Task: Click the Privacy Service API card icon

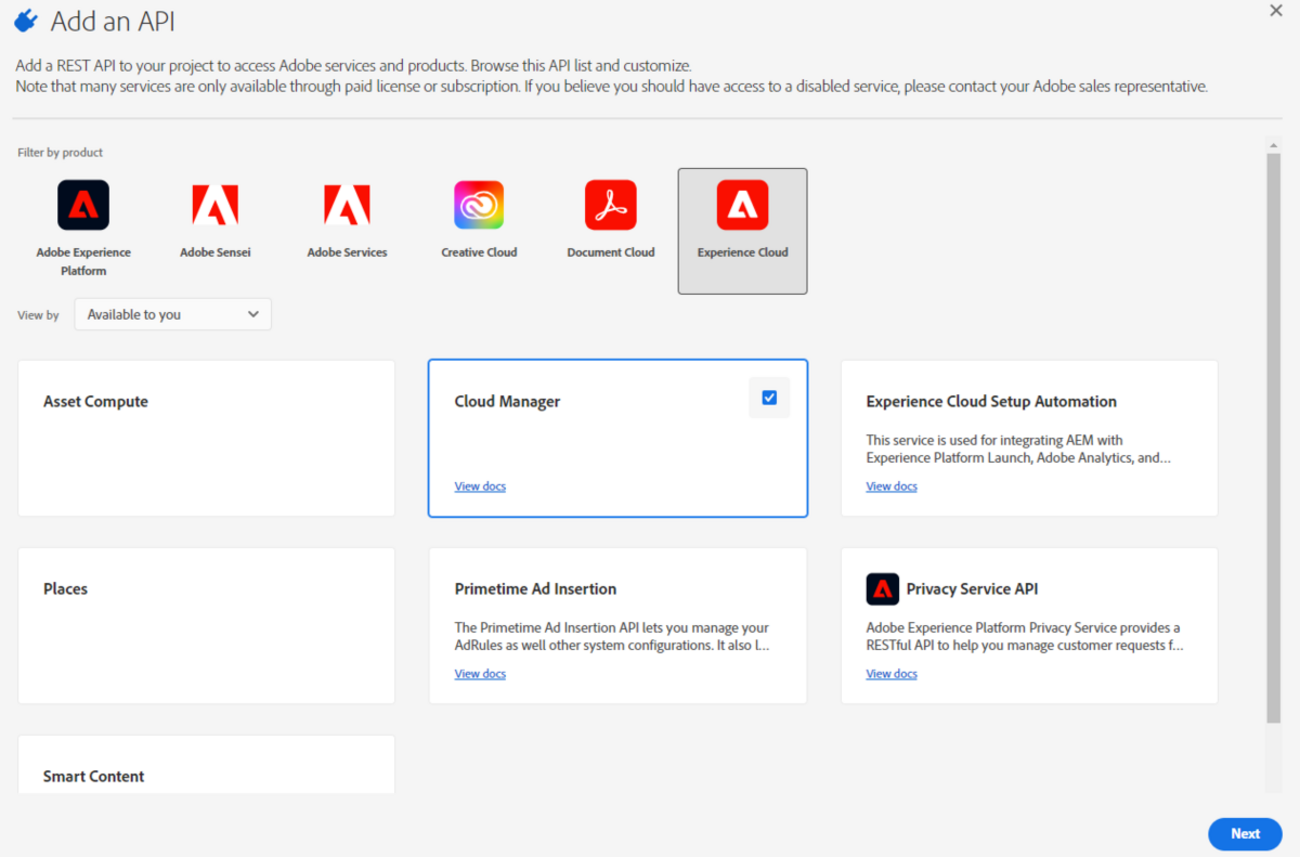Action: [x=882, y=589]
